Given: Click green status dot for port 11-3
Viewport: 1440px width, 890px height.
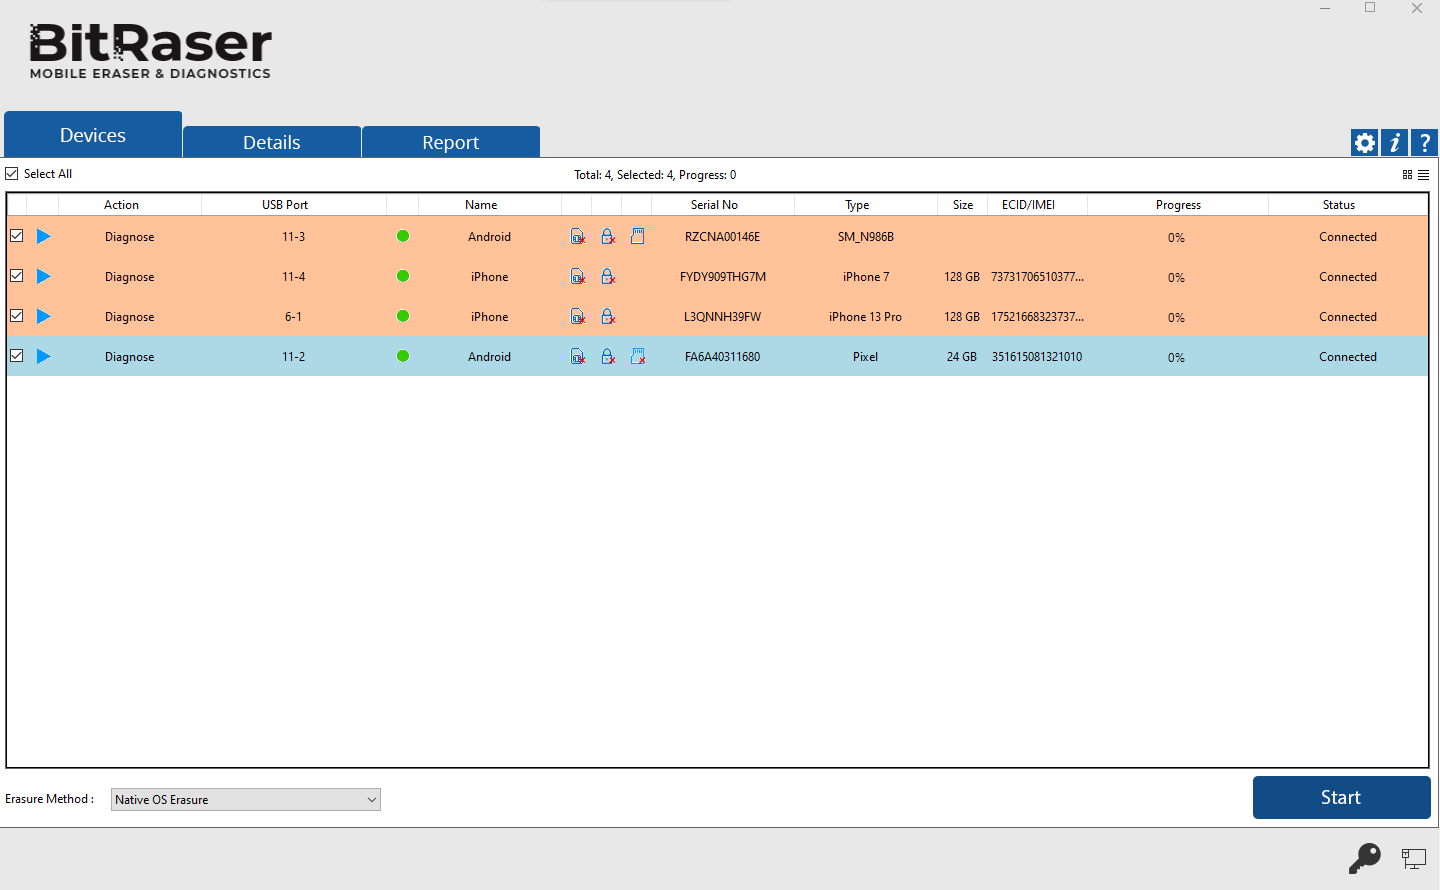Looking at the screenshot, I should (x=403, y=236).
